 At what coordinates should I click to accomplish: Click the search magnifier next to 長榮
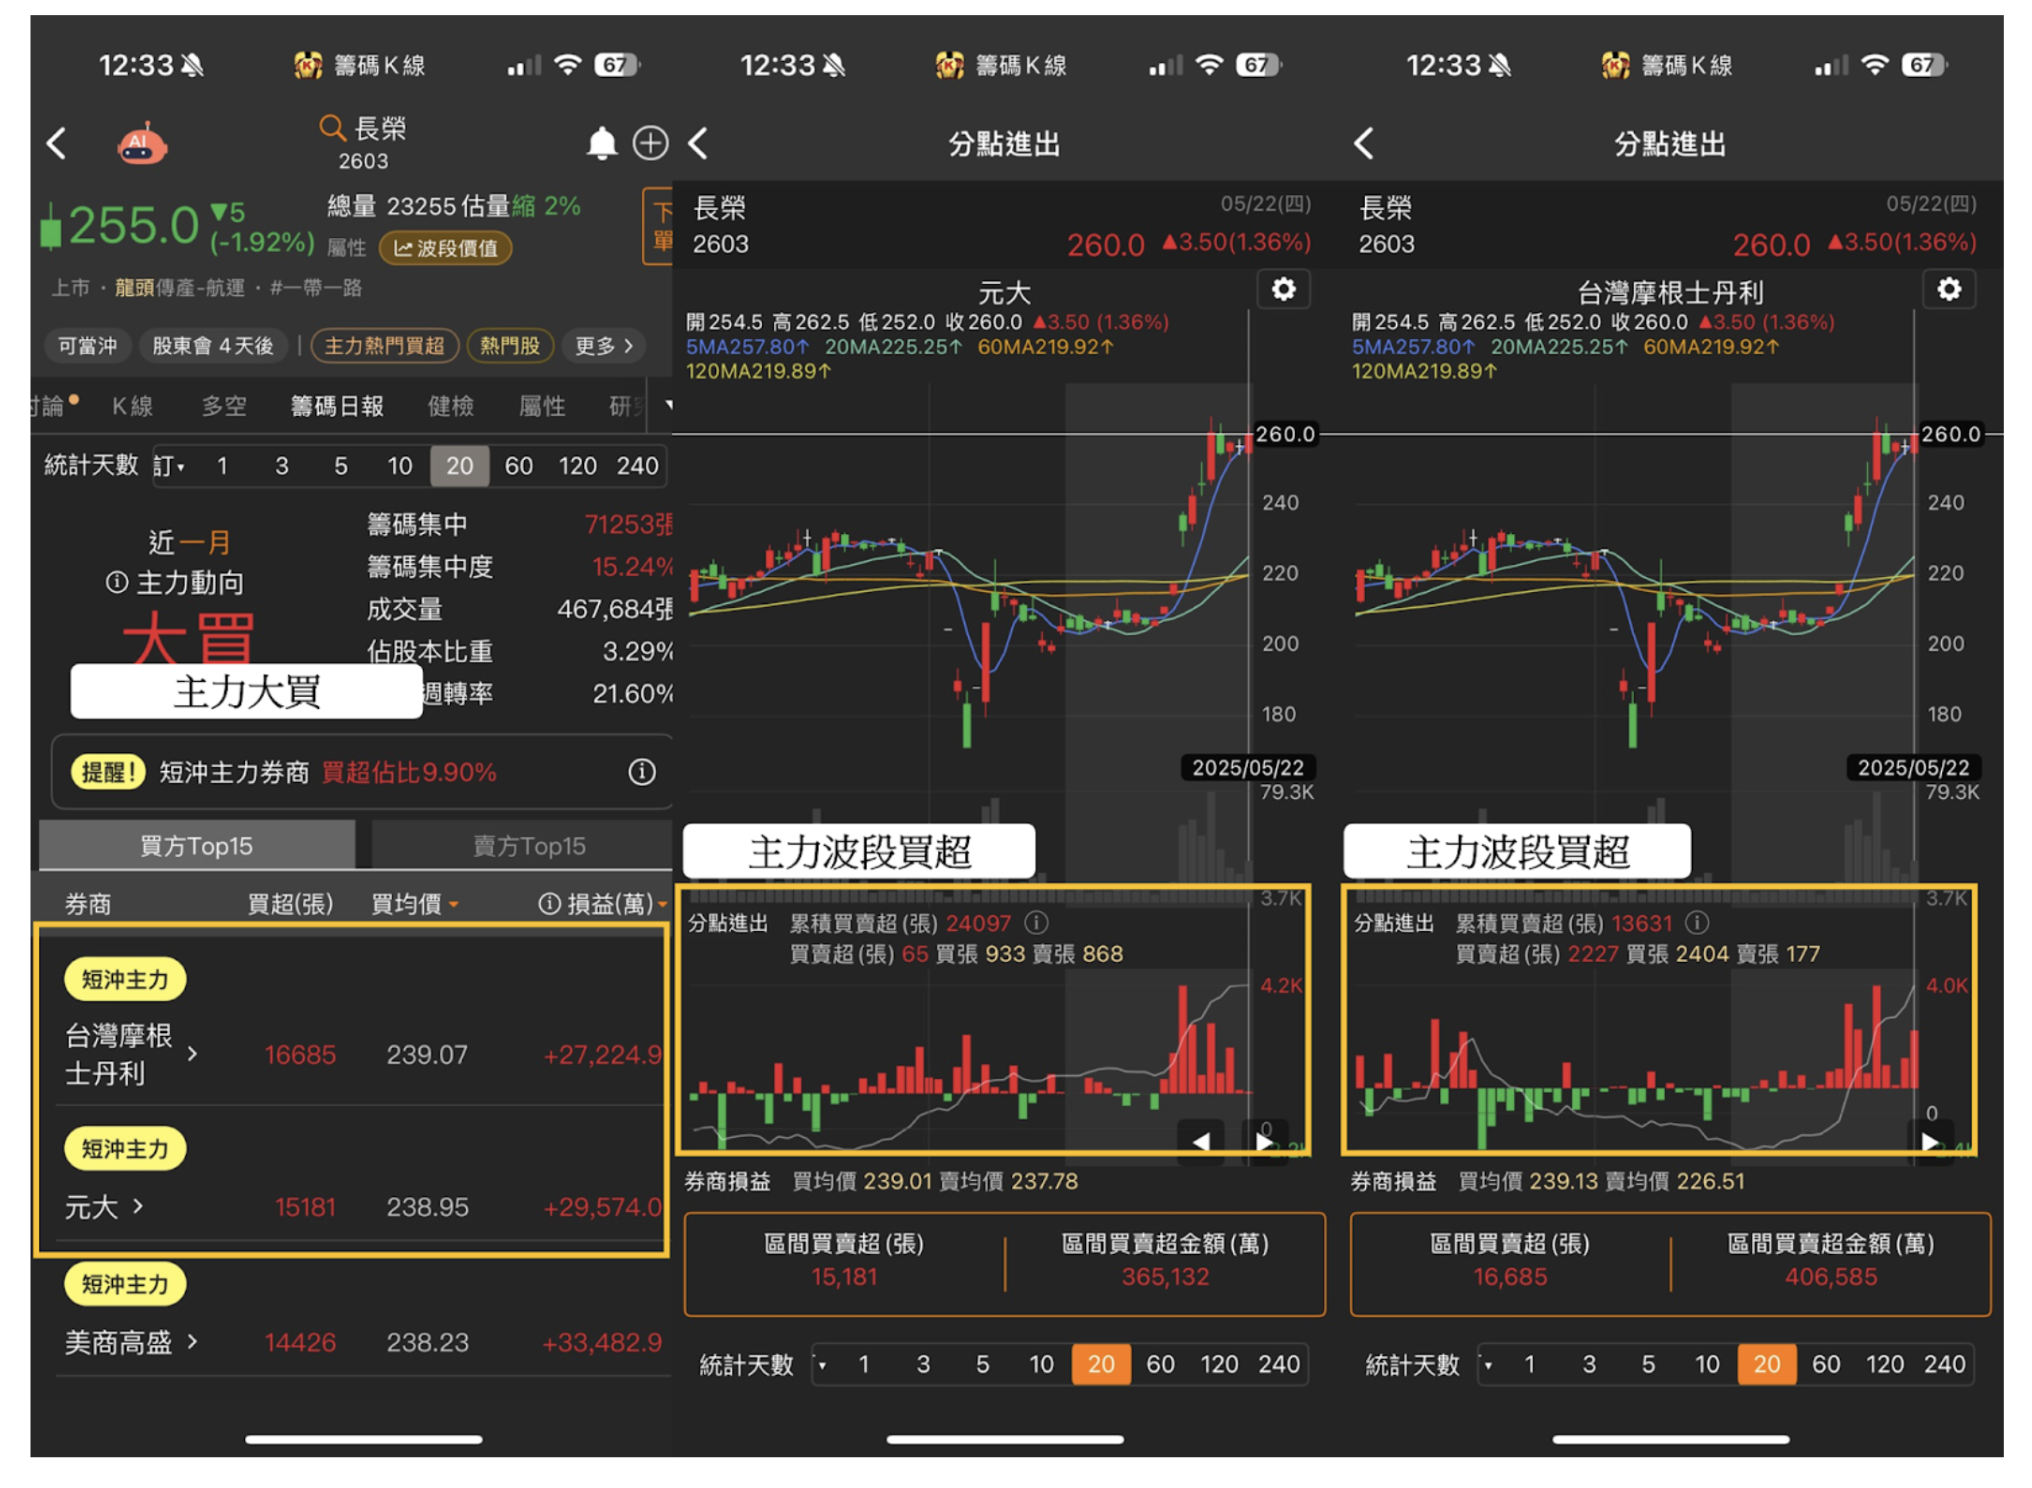tap(331, 128)
